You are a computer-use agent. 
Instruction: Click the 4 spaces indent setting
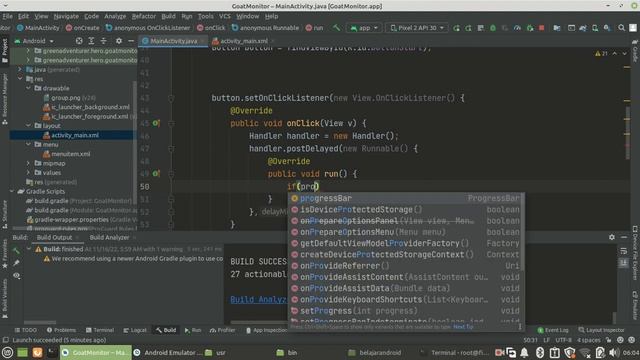coord(589,340)
